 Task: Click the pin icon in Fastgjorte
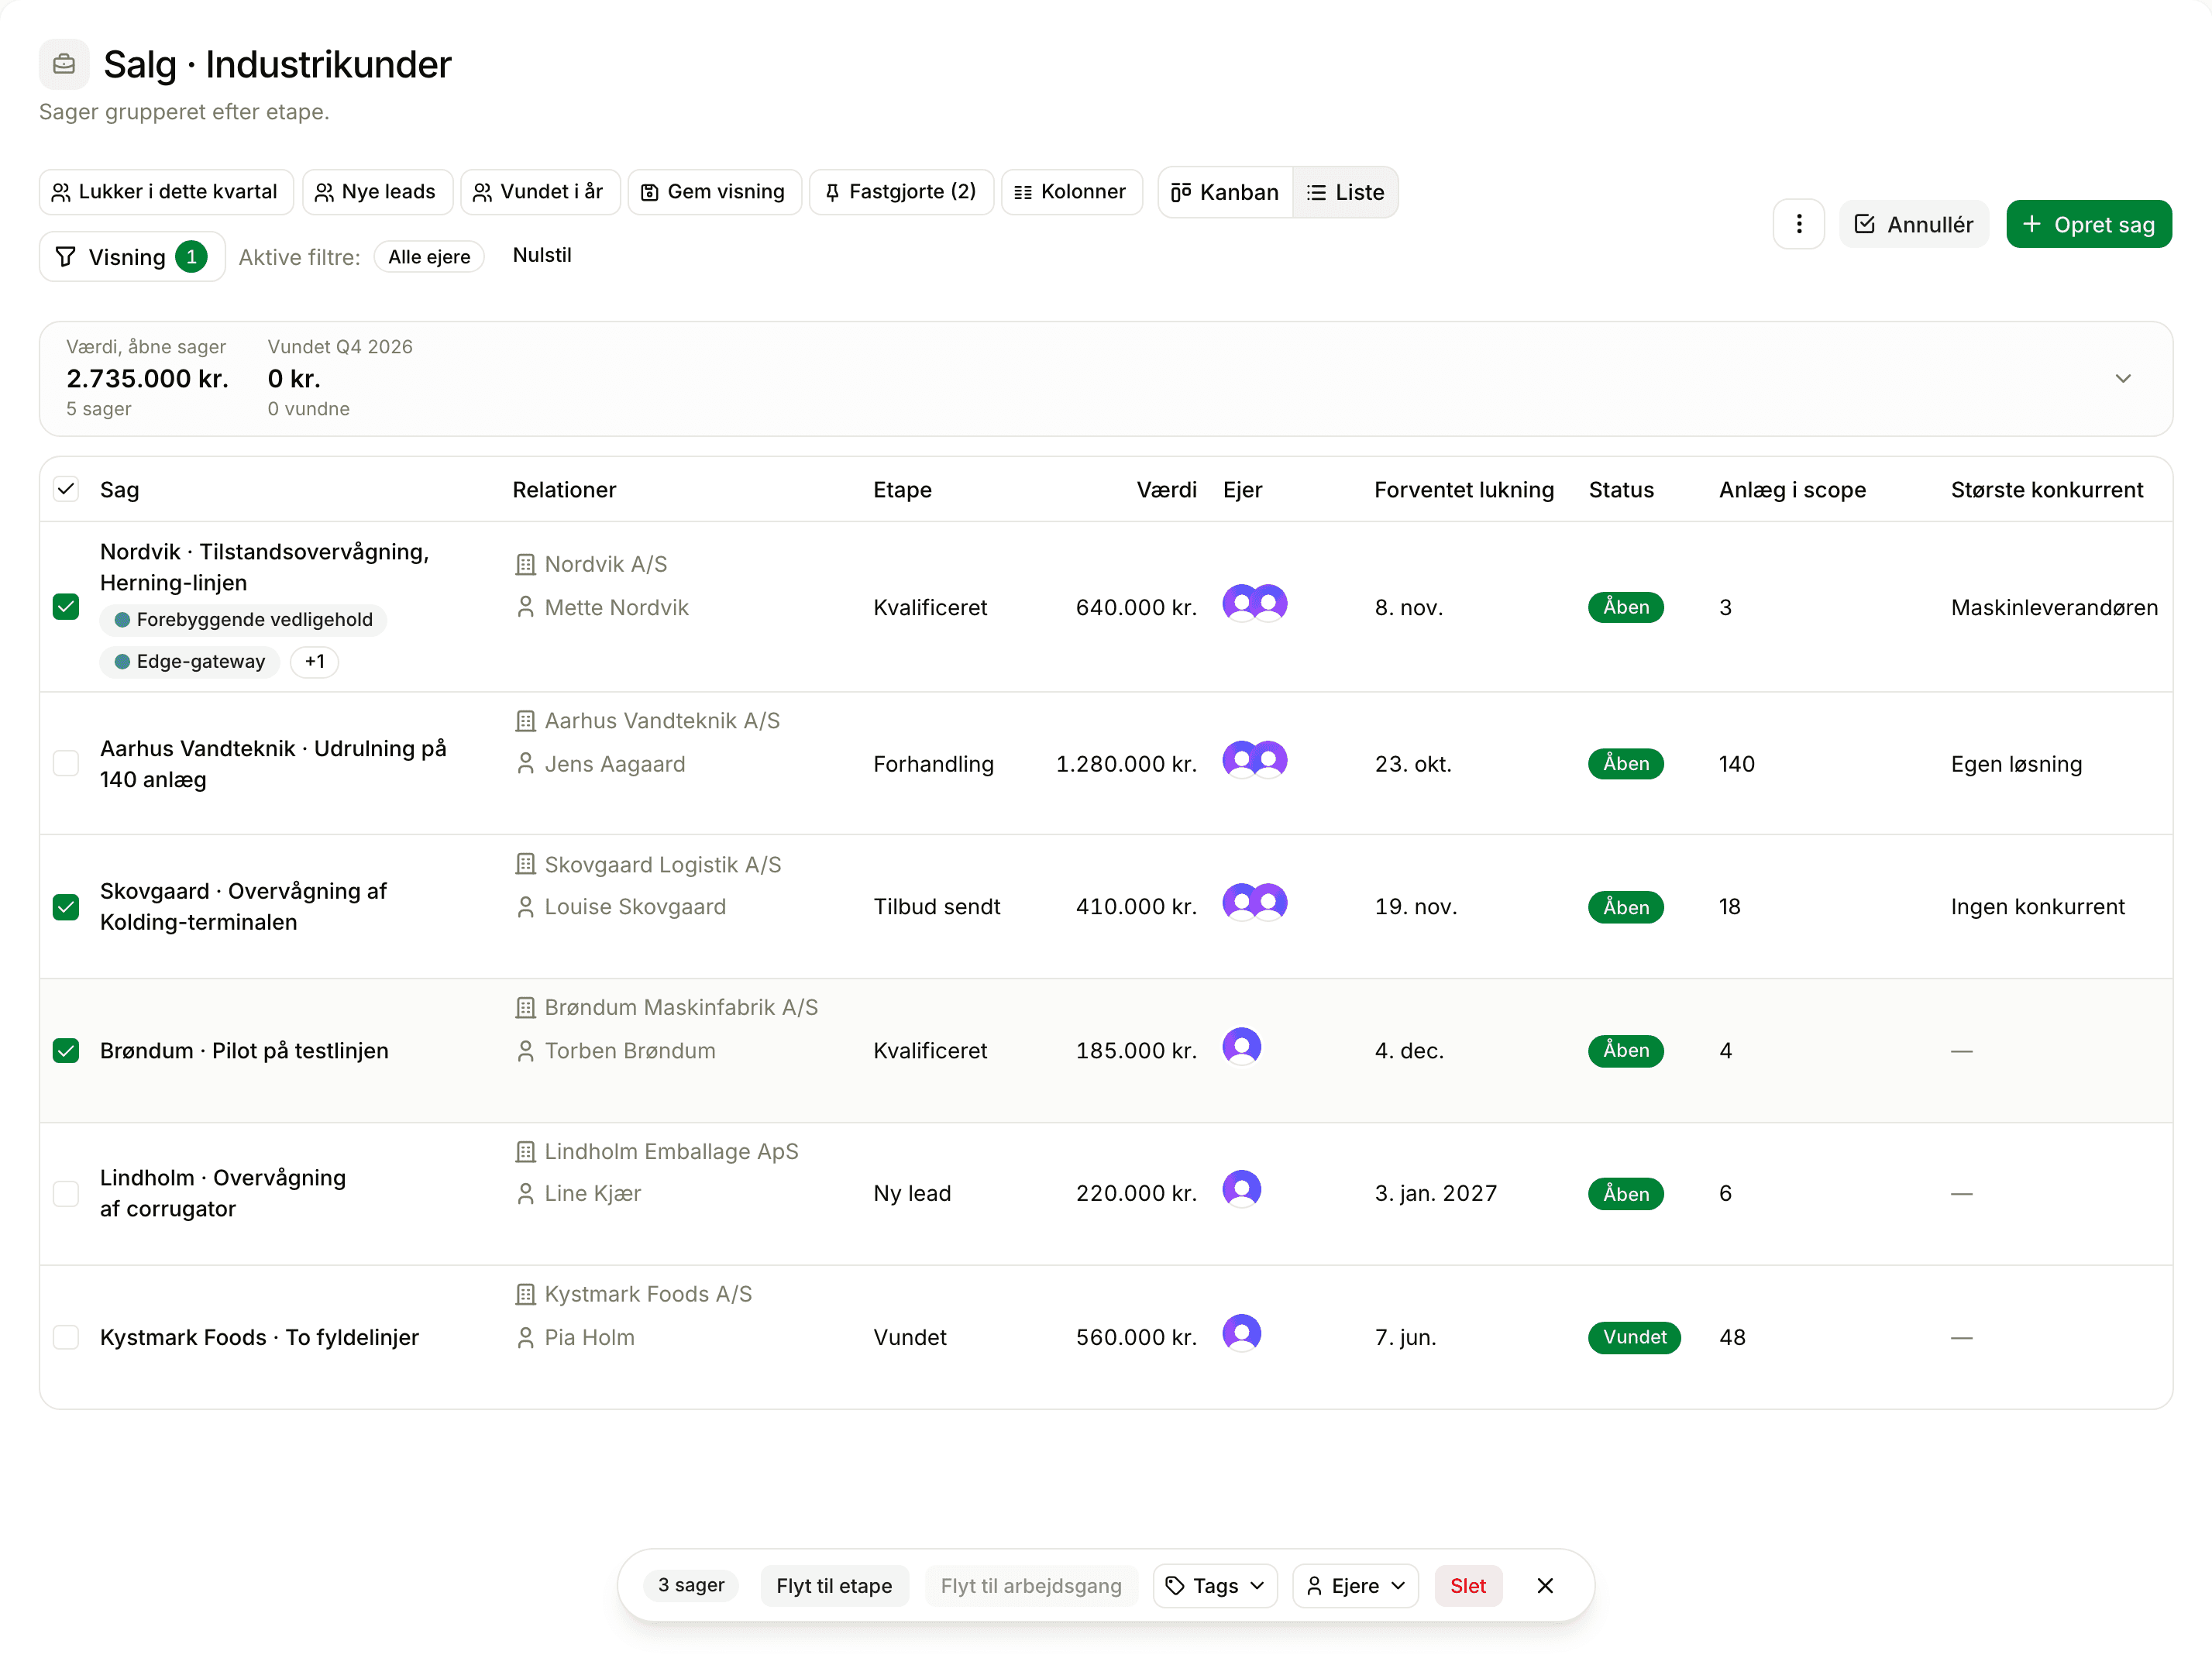pos(832,192)
